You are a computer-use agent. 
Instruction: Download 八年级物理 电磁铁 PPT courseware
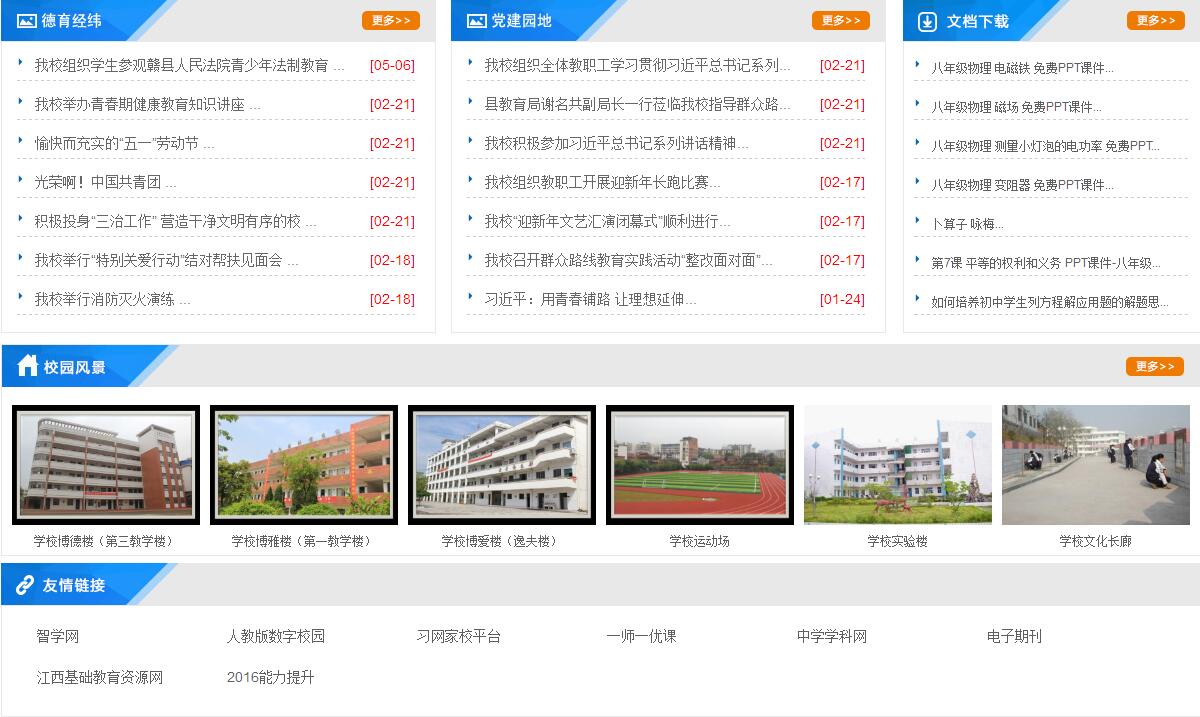pyautogui.click(x=1022, y=68)
